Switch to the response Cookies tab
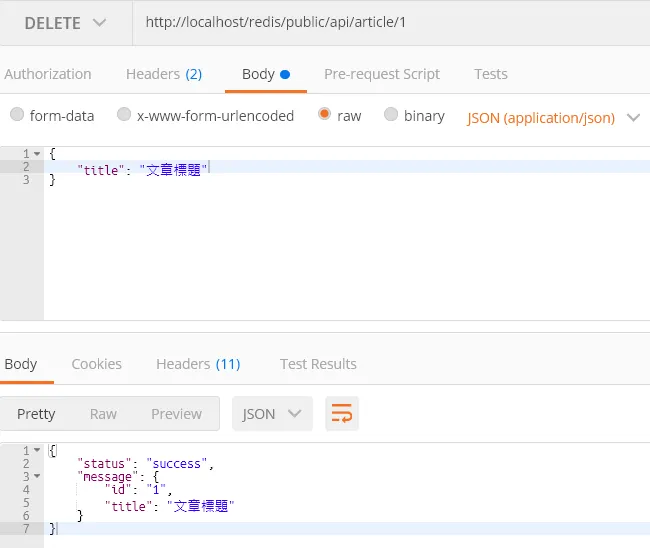Viewport: 650px width, 548px height. 97,364
